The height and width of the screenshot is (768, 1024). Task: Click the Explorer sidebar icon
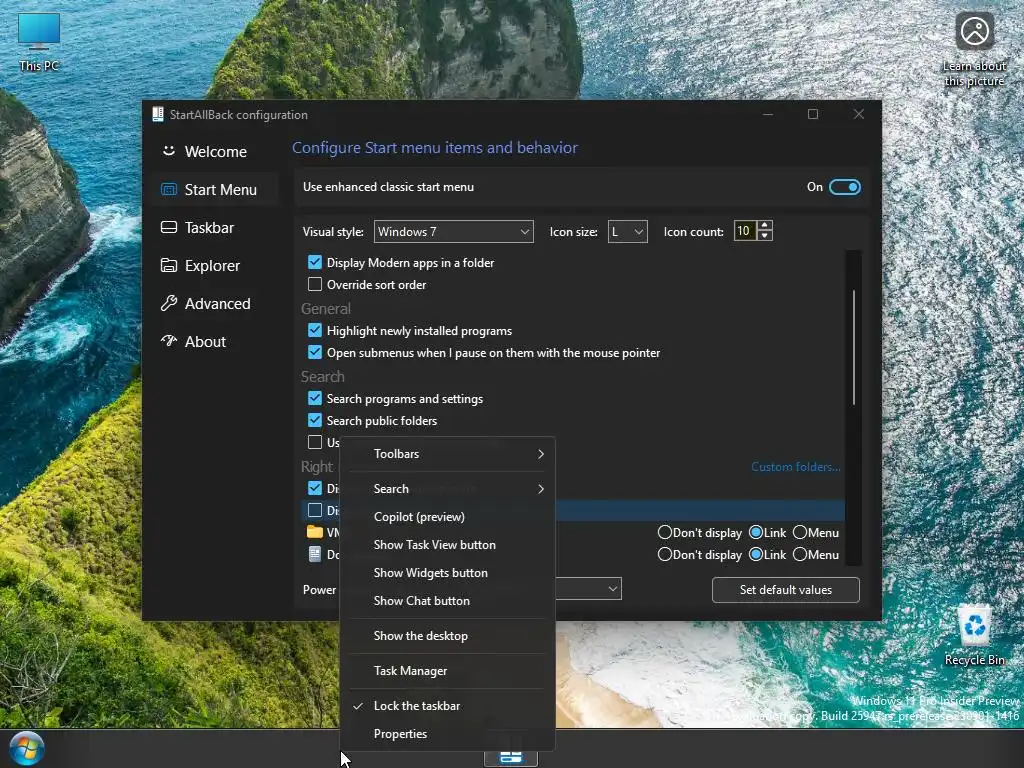tap(168, 265)
